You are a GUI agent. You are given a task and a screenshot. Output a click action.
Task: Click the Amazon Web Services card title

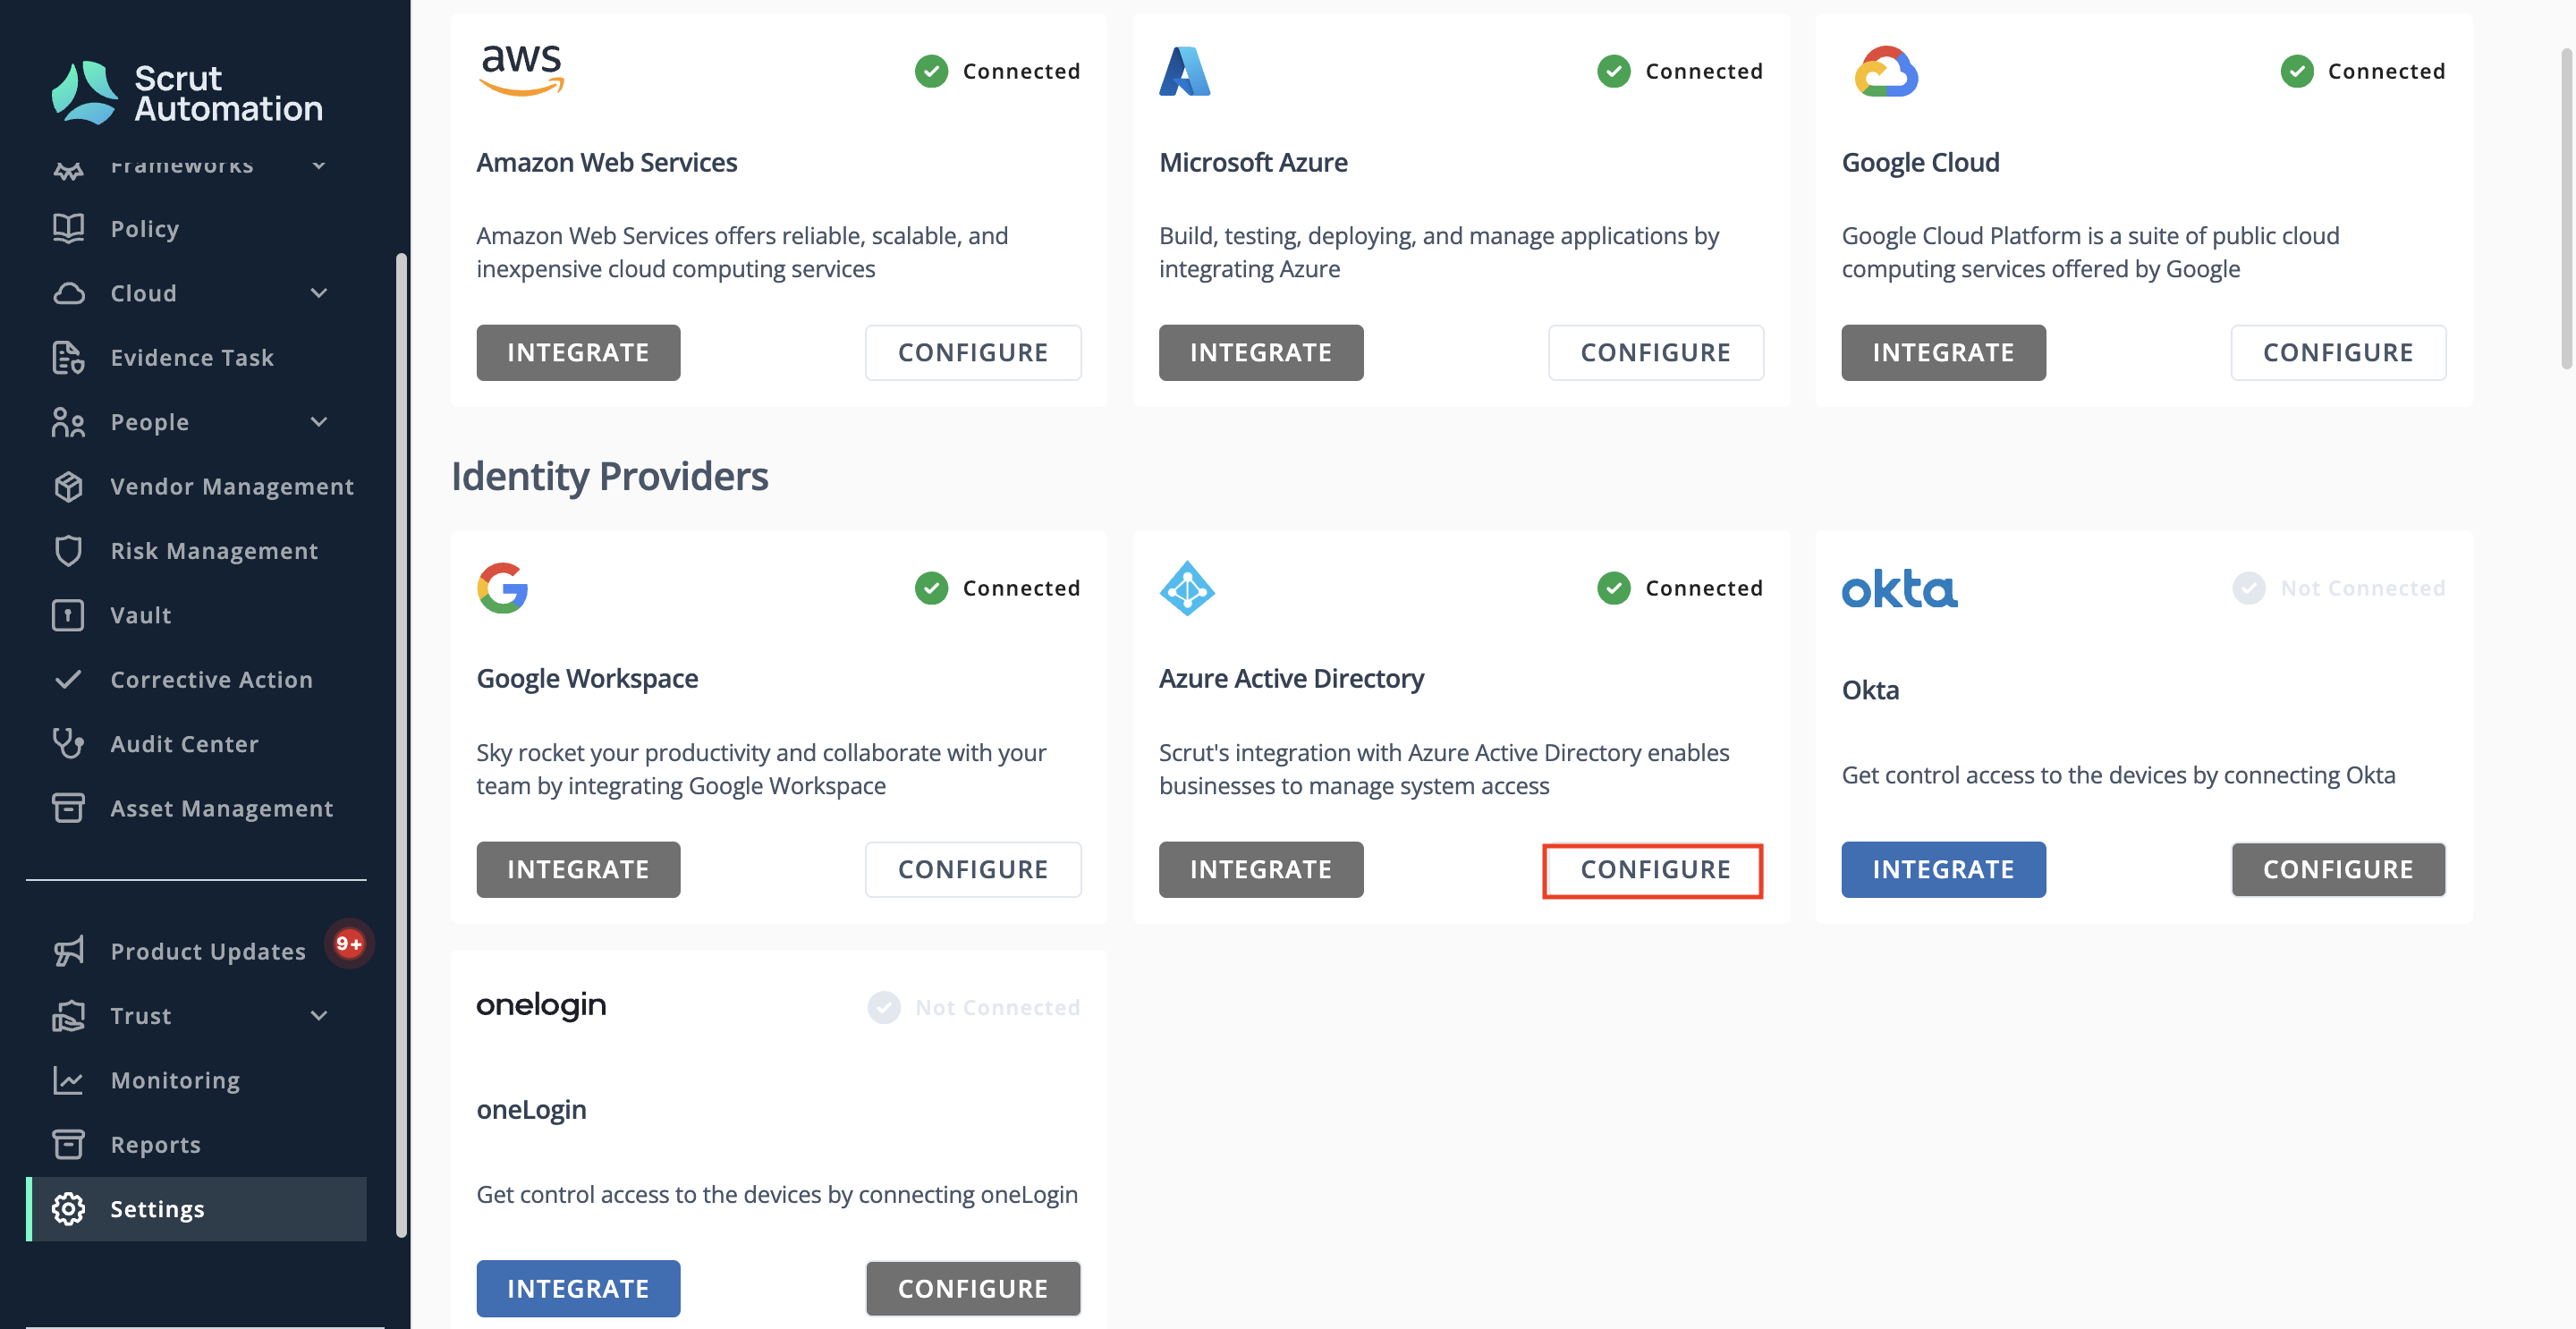point(606,162)
